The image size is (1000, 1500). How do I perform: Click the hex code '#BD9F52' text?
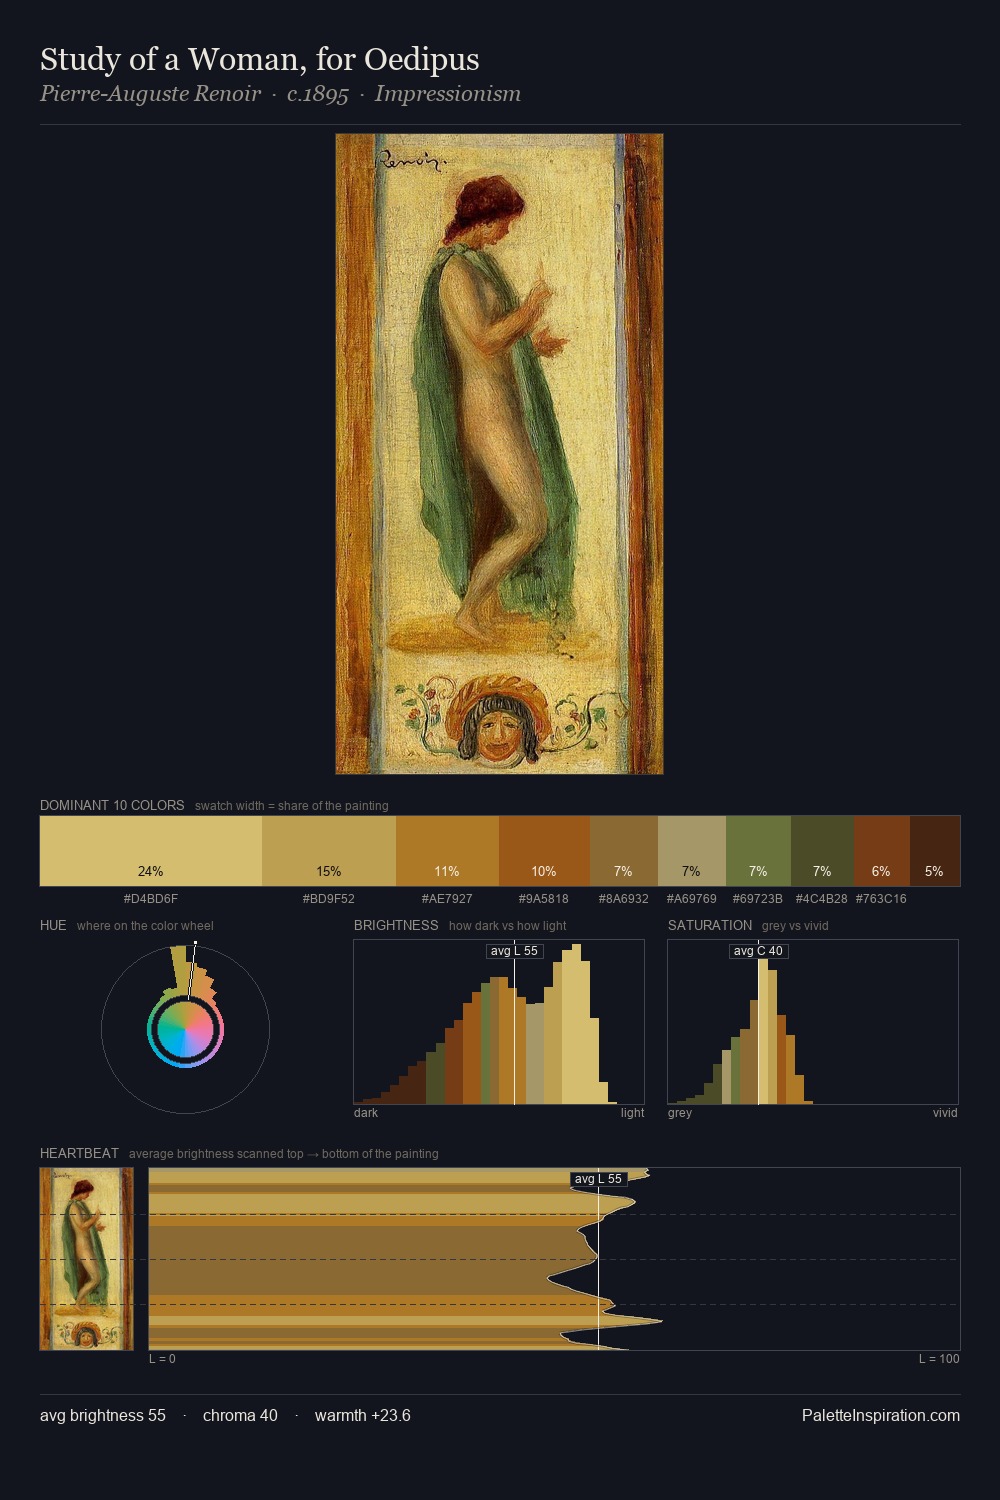point(329,899)
